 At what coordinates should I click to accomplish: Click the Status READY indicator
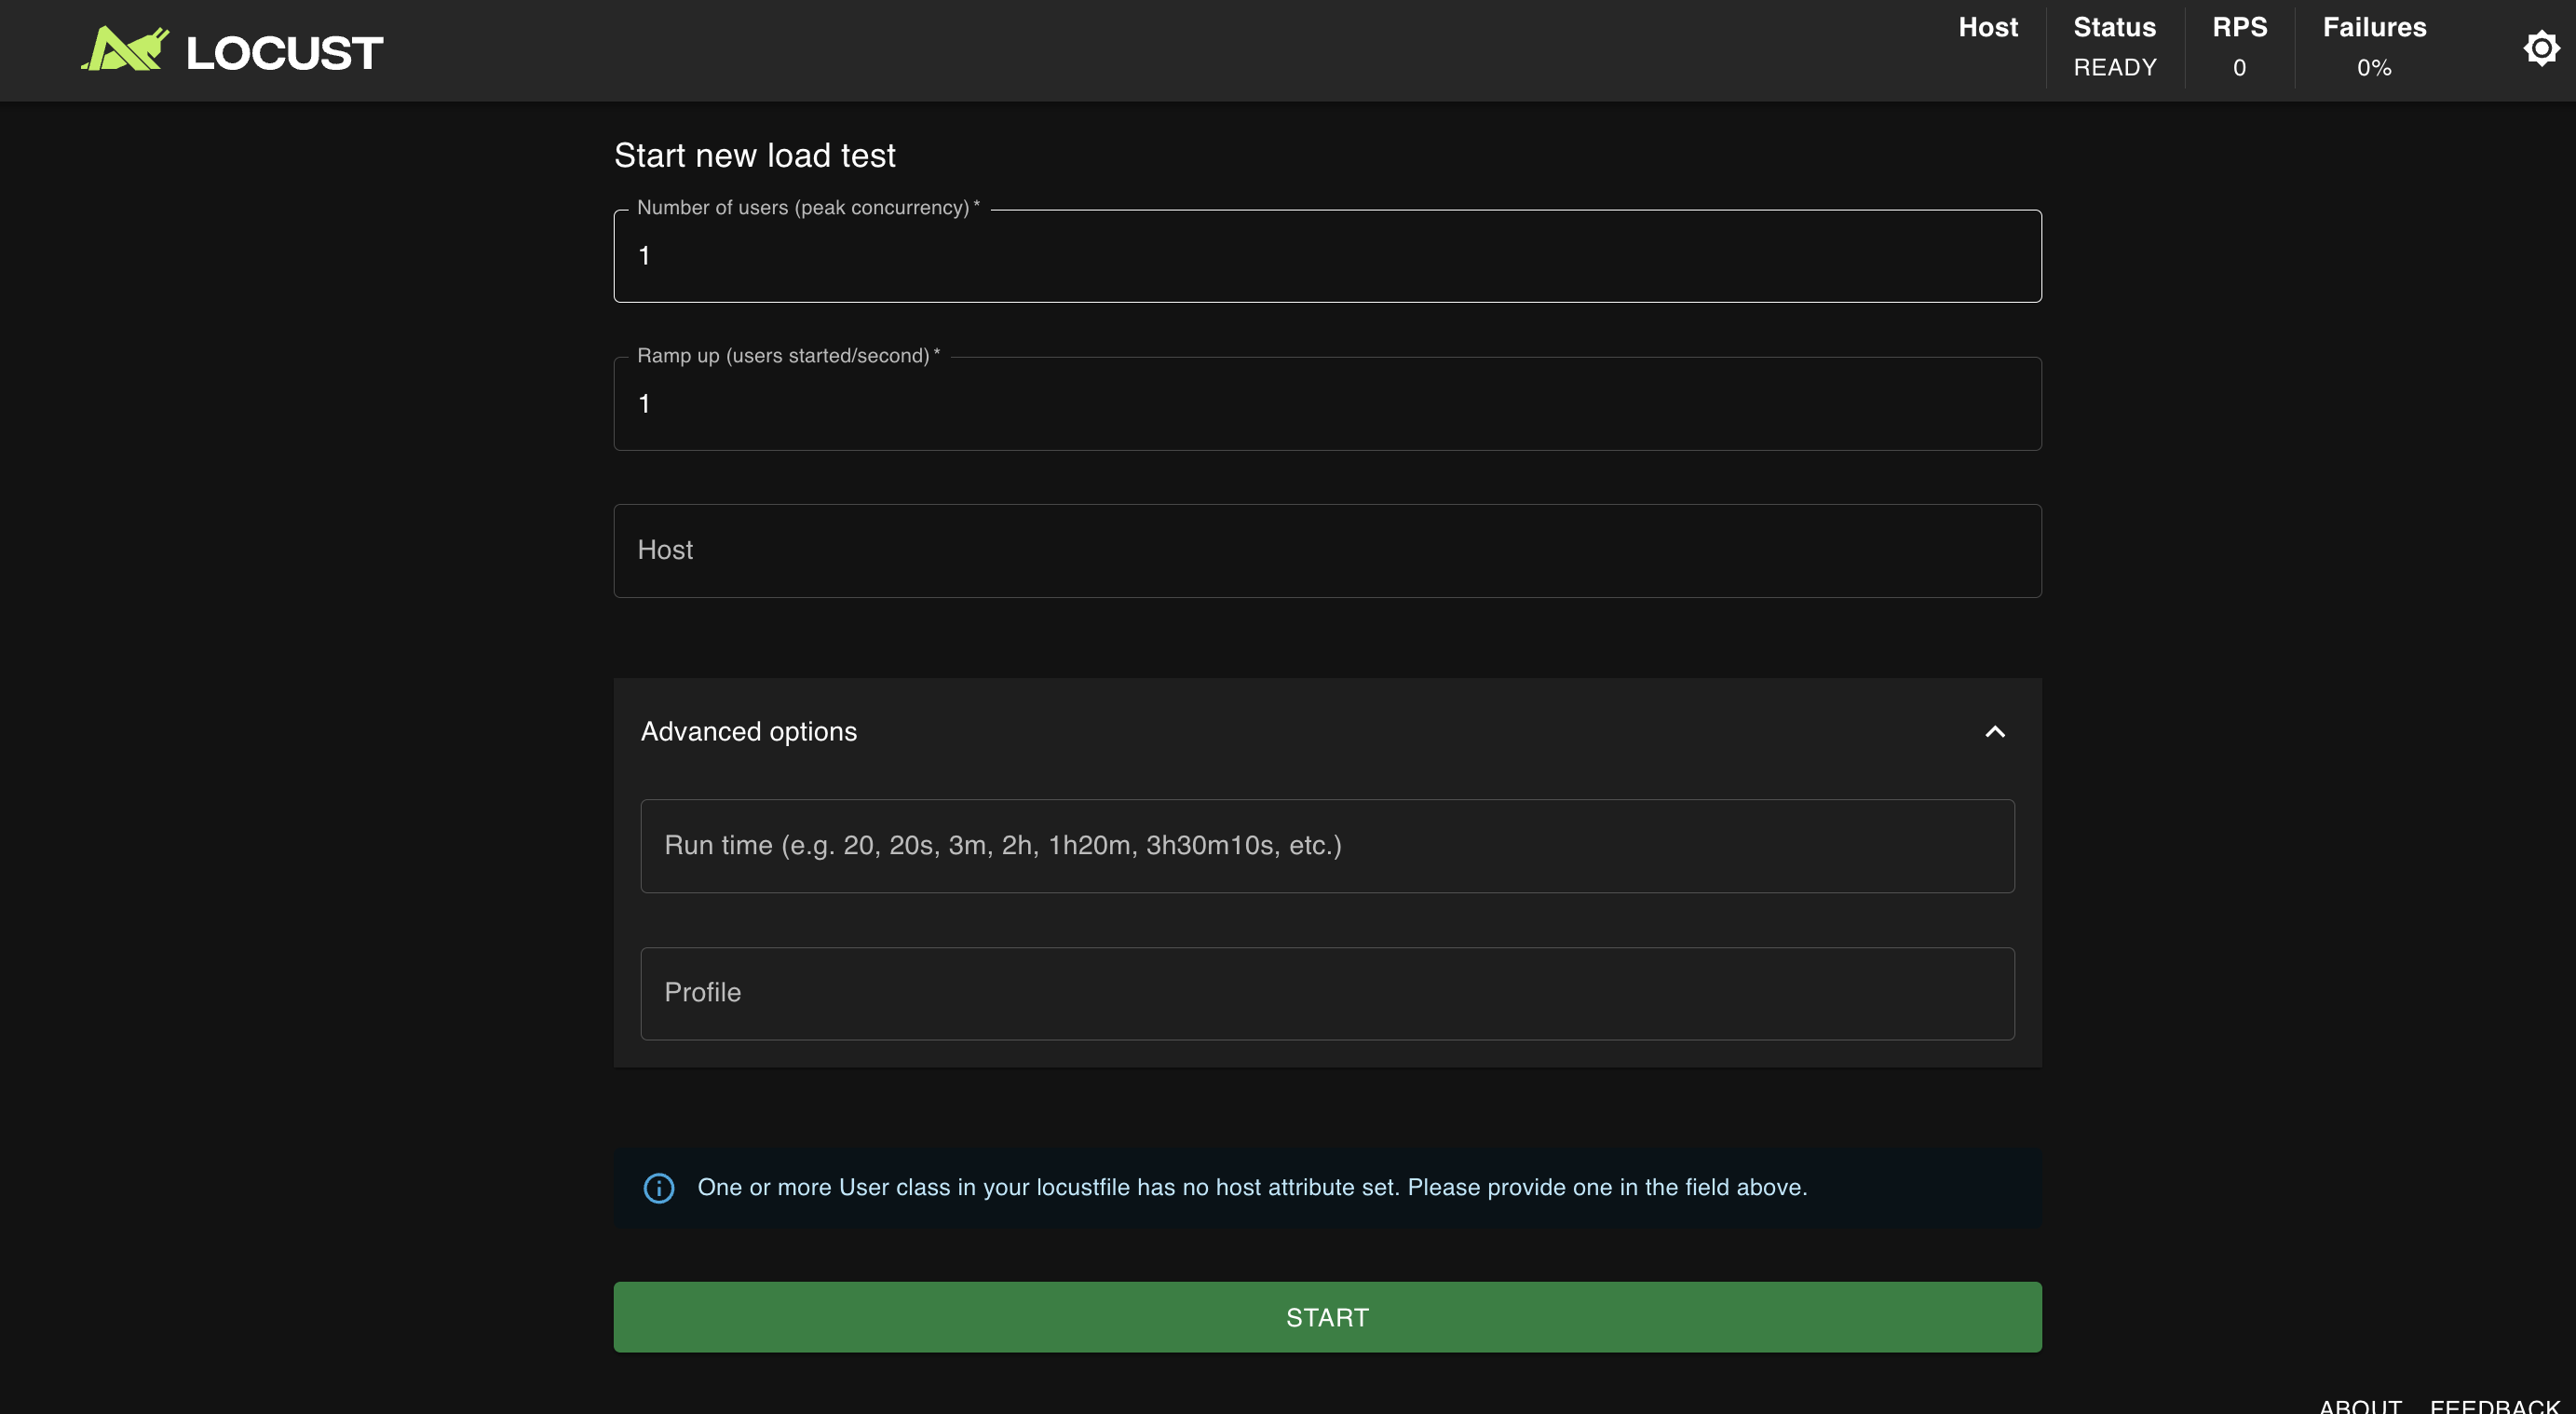tap(2114, 67)
